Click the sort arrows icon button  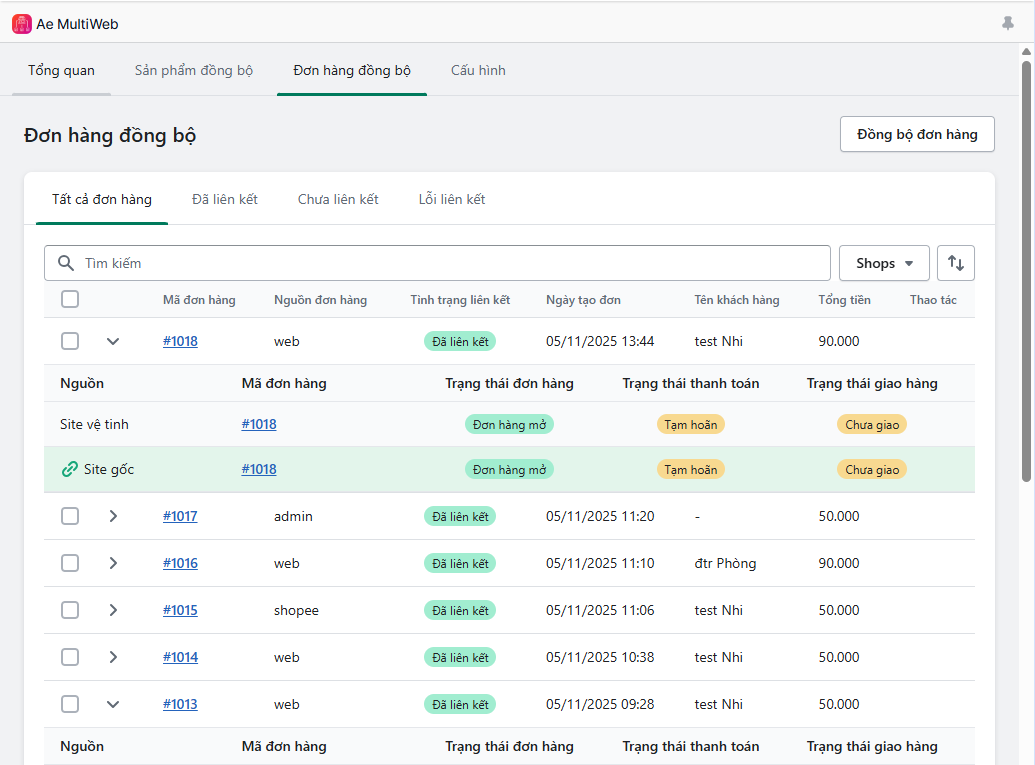coord(956,263)
